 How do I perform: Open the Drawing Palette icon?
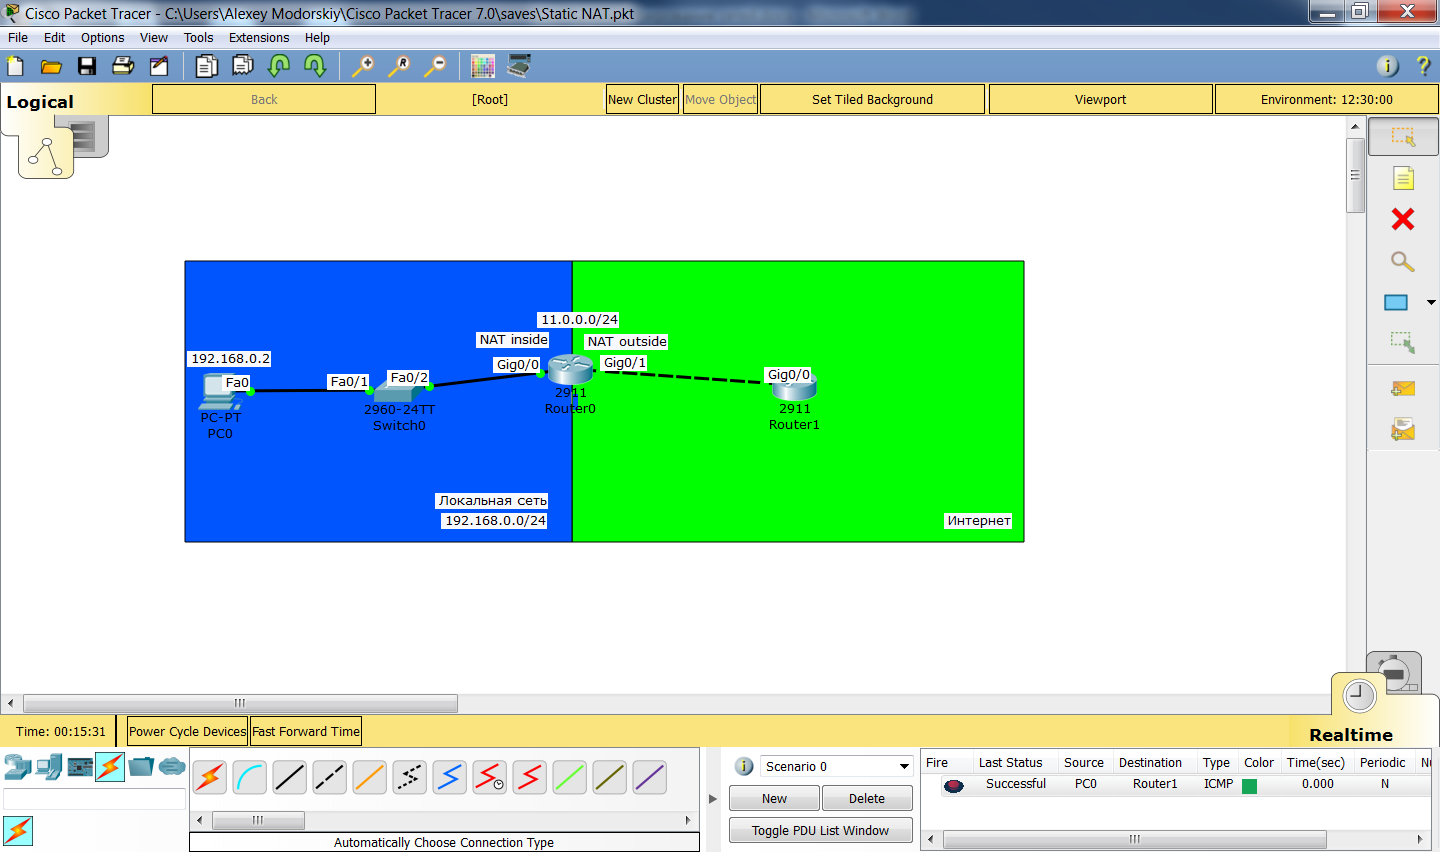[x=483, y=66]
